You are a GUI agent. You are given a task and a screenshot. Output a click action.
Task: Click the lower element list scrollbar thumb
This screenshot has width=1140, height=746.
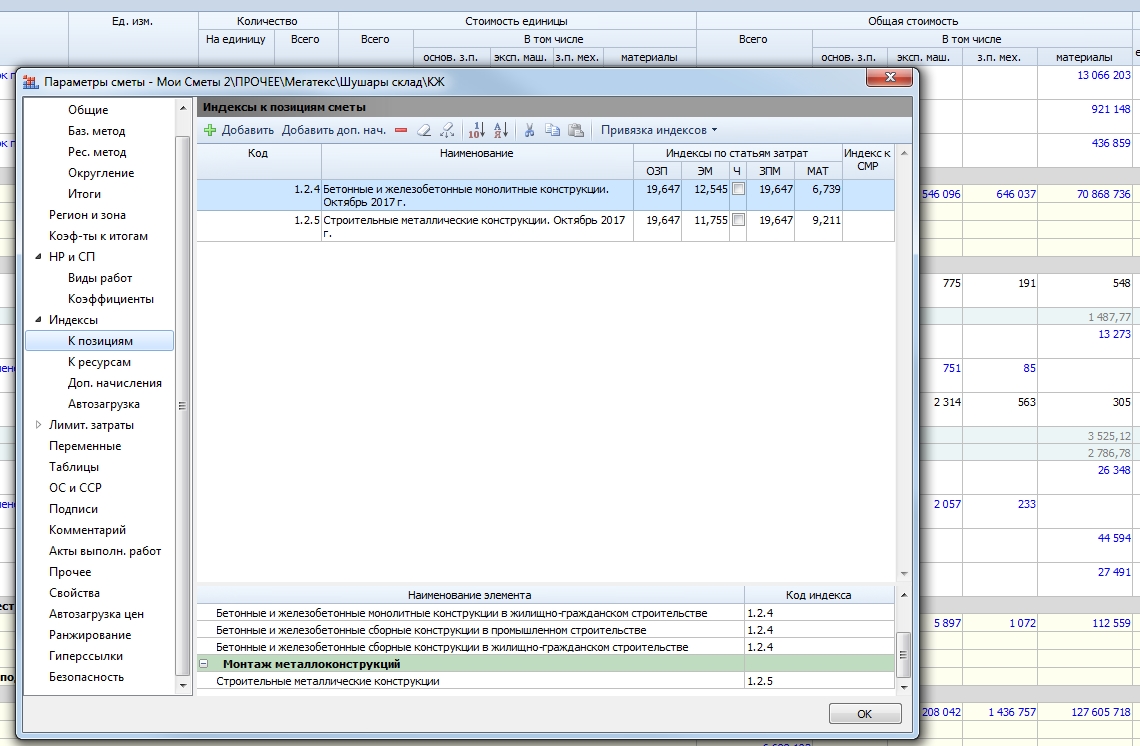(x=904, y=655)
